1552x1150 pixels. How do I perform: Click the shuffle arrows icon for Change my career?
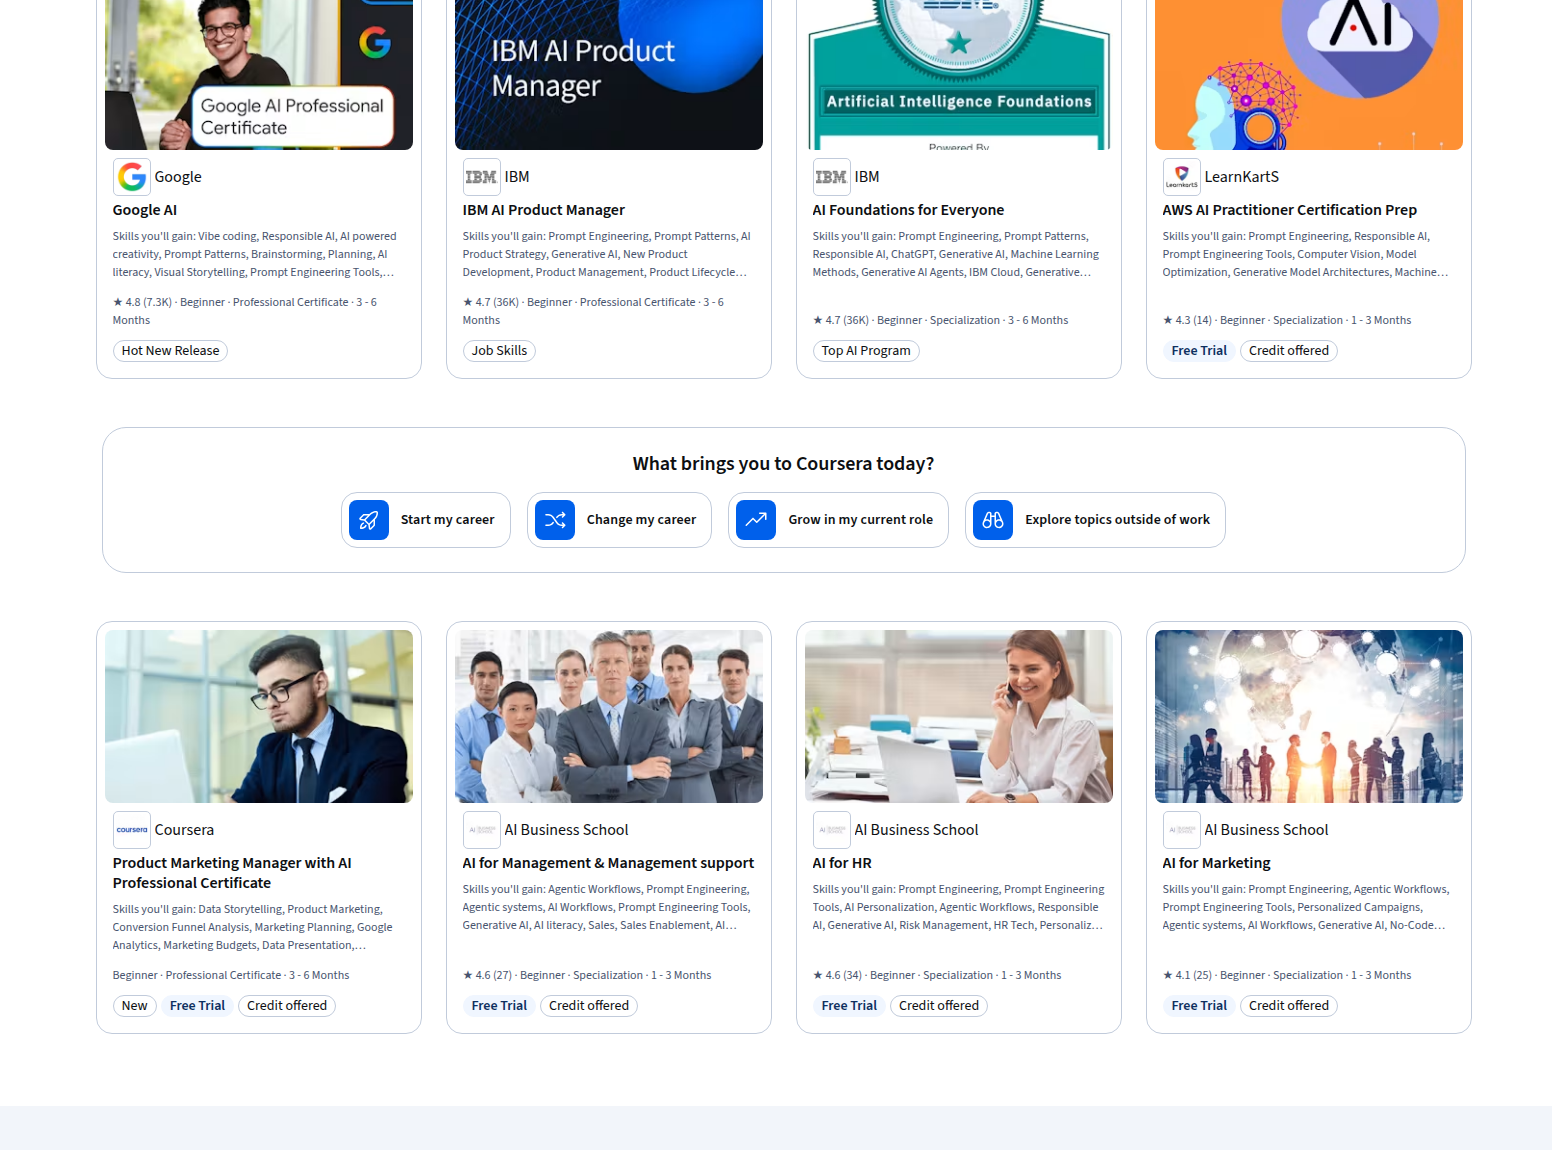click(x=555, y=520)
